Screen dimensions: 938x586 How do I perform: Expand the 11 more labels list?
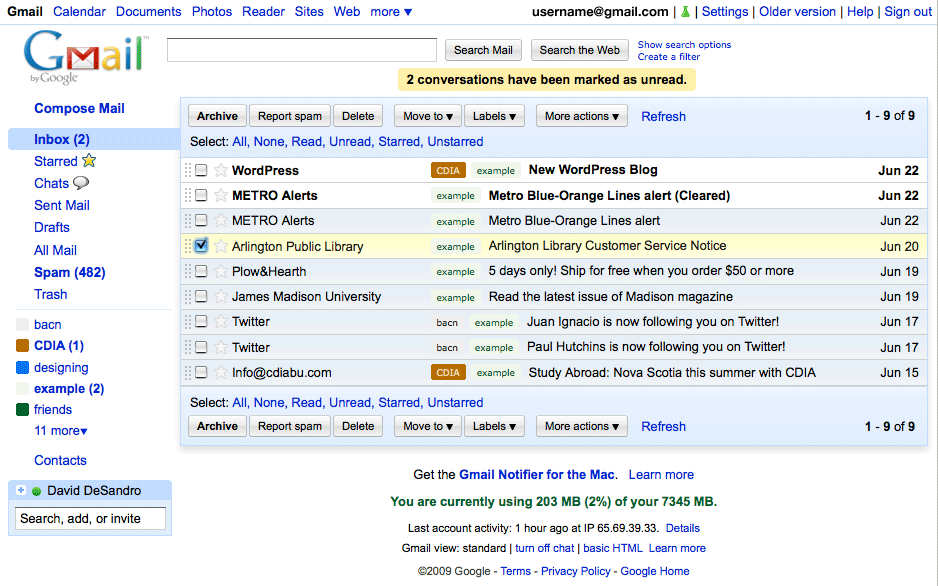[60, 430]
